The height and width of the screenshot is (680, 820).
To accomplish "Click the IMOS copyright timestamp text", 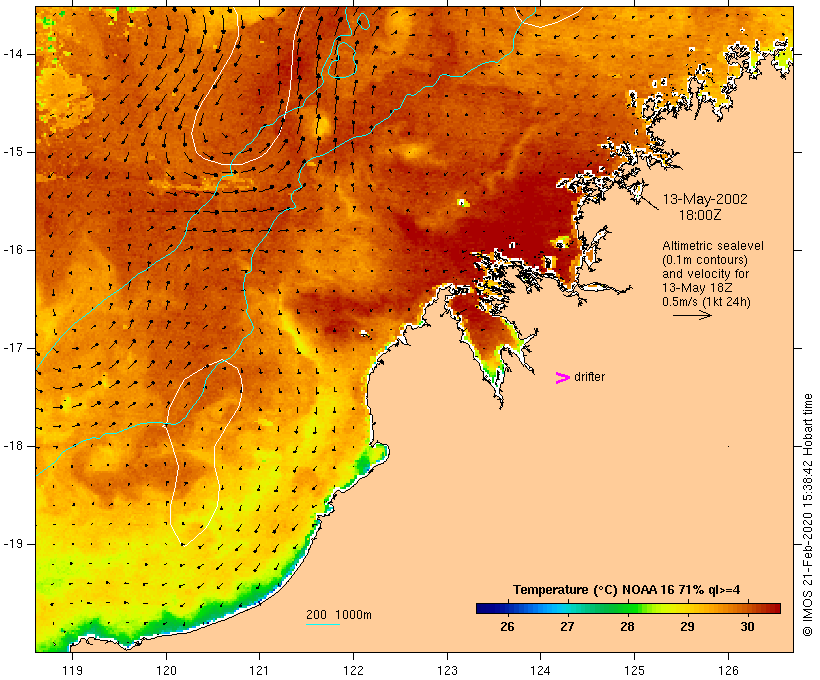I will (807, 515).
